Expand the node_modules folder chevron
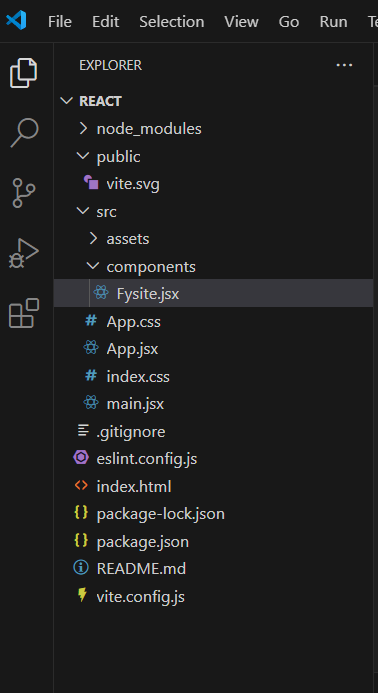 pyautogui.click(x=83, y=129)
